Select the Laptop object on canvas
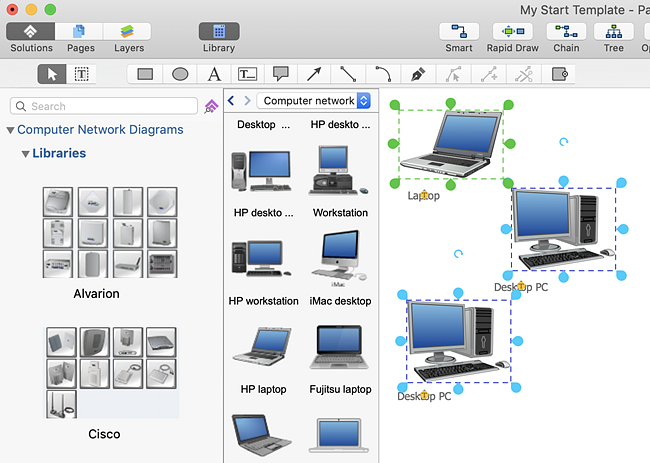This screenshot has width=650, height=463. point(451,144)
